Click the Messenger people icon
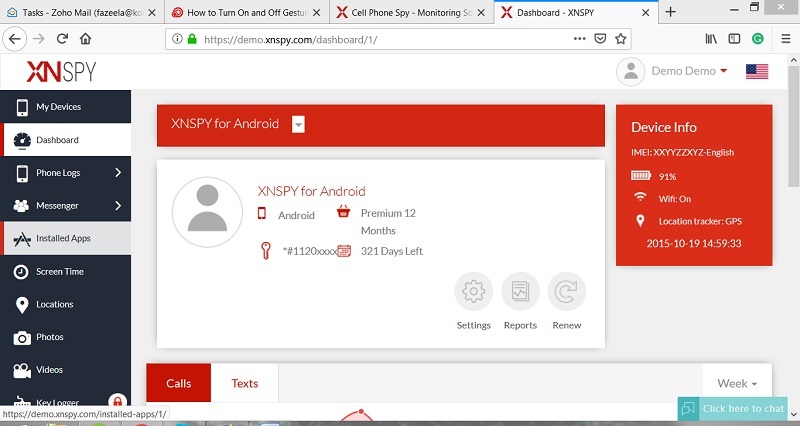 (21, 206)
